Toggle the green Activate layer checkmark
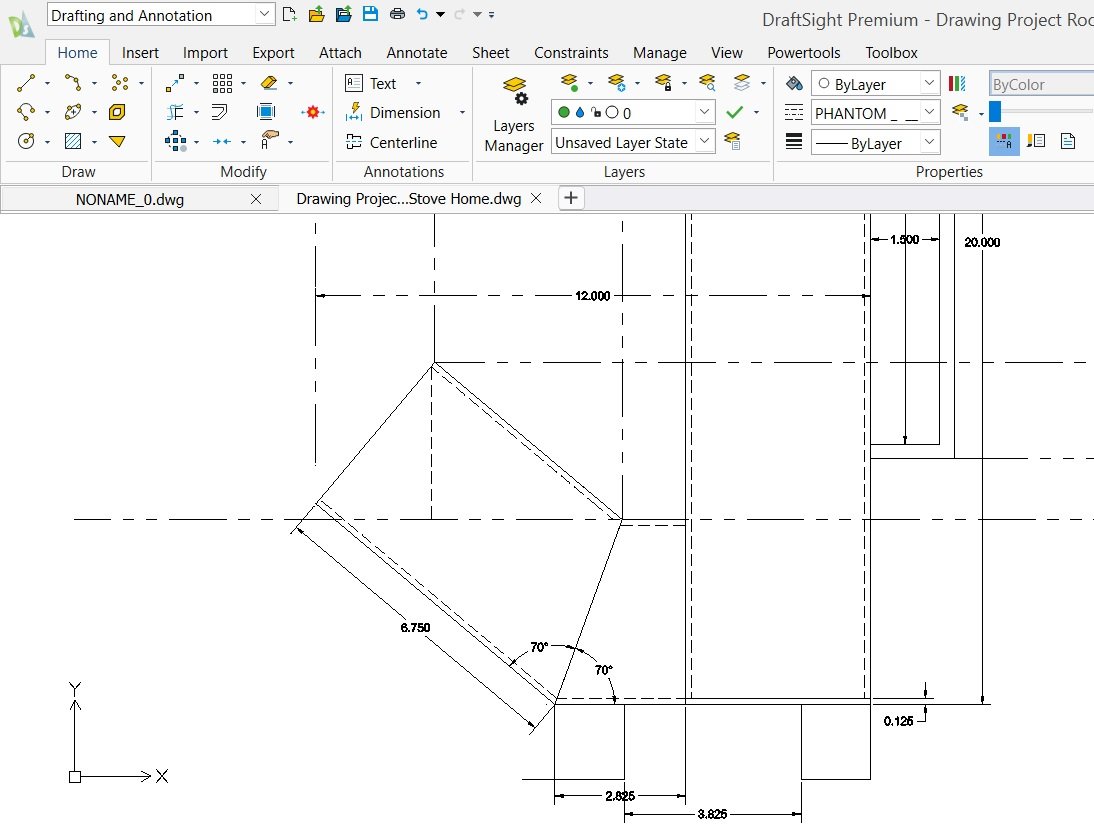 (735, 112)
